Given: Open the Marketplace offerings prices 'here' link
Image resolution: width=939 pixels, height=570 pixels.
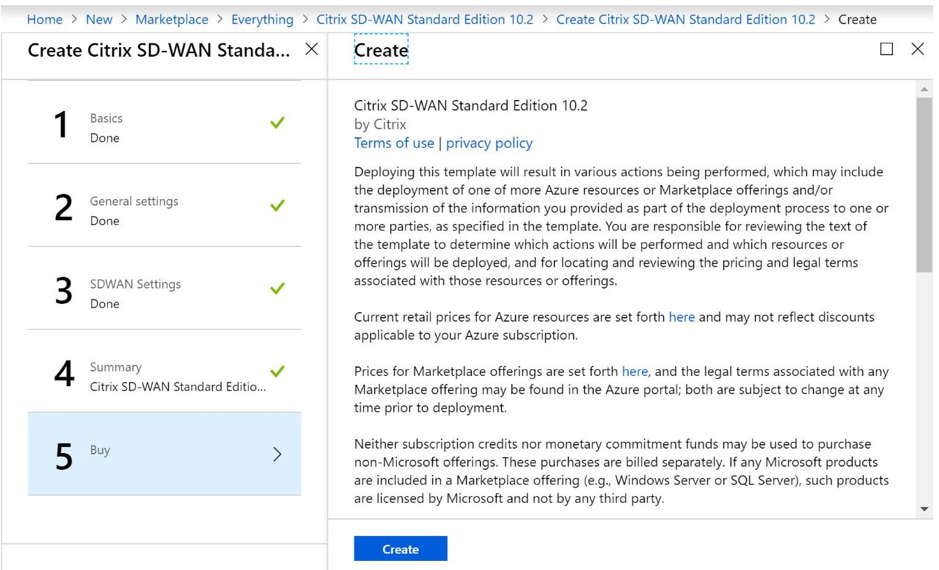Looking at the screenshot, I should 635,371.
